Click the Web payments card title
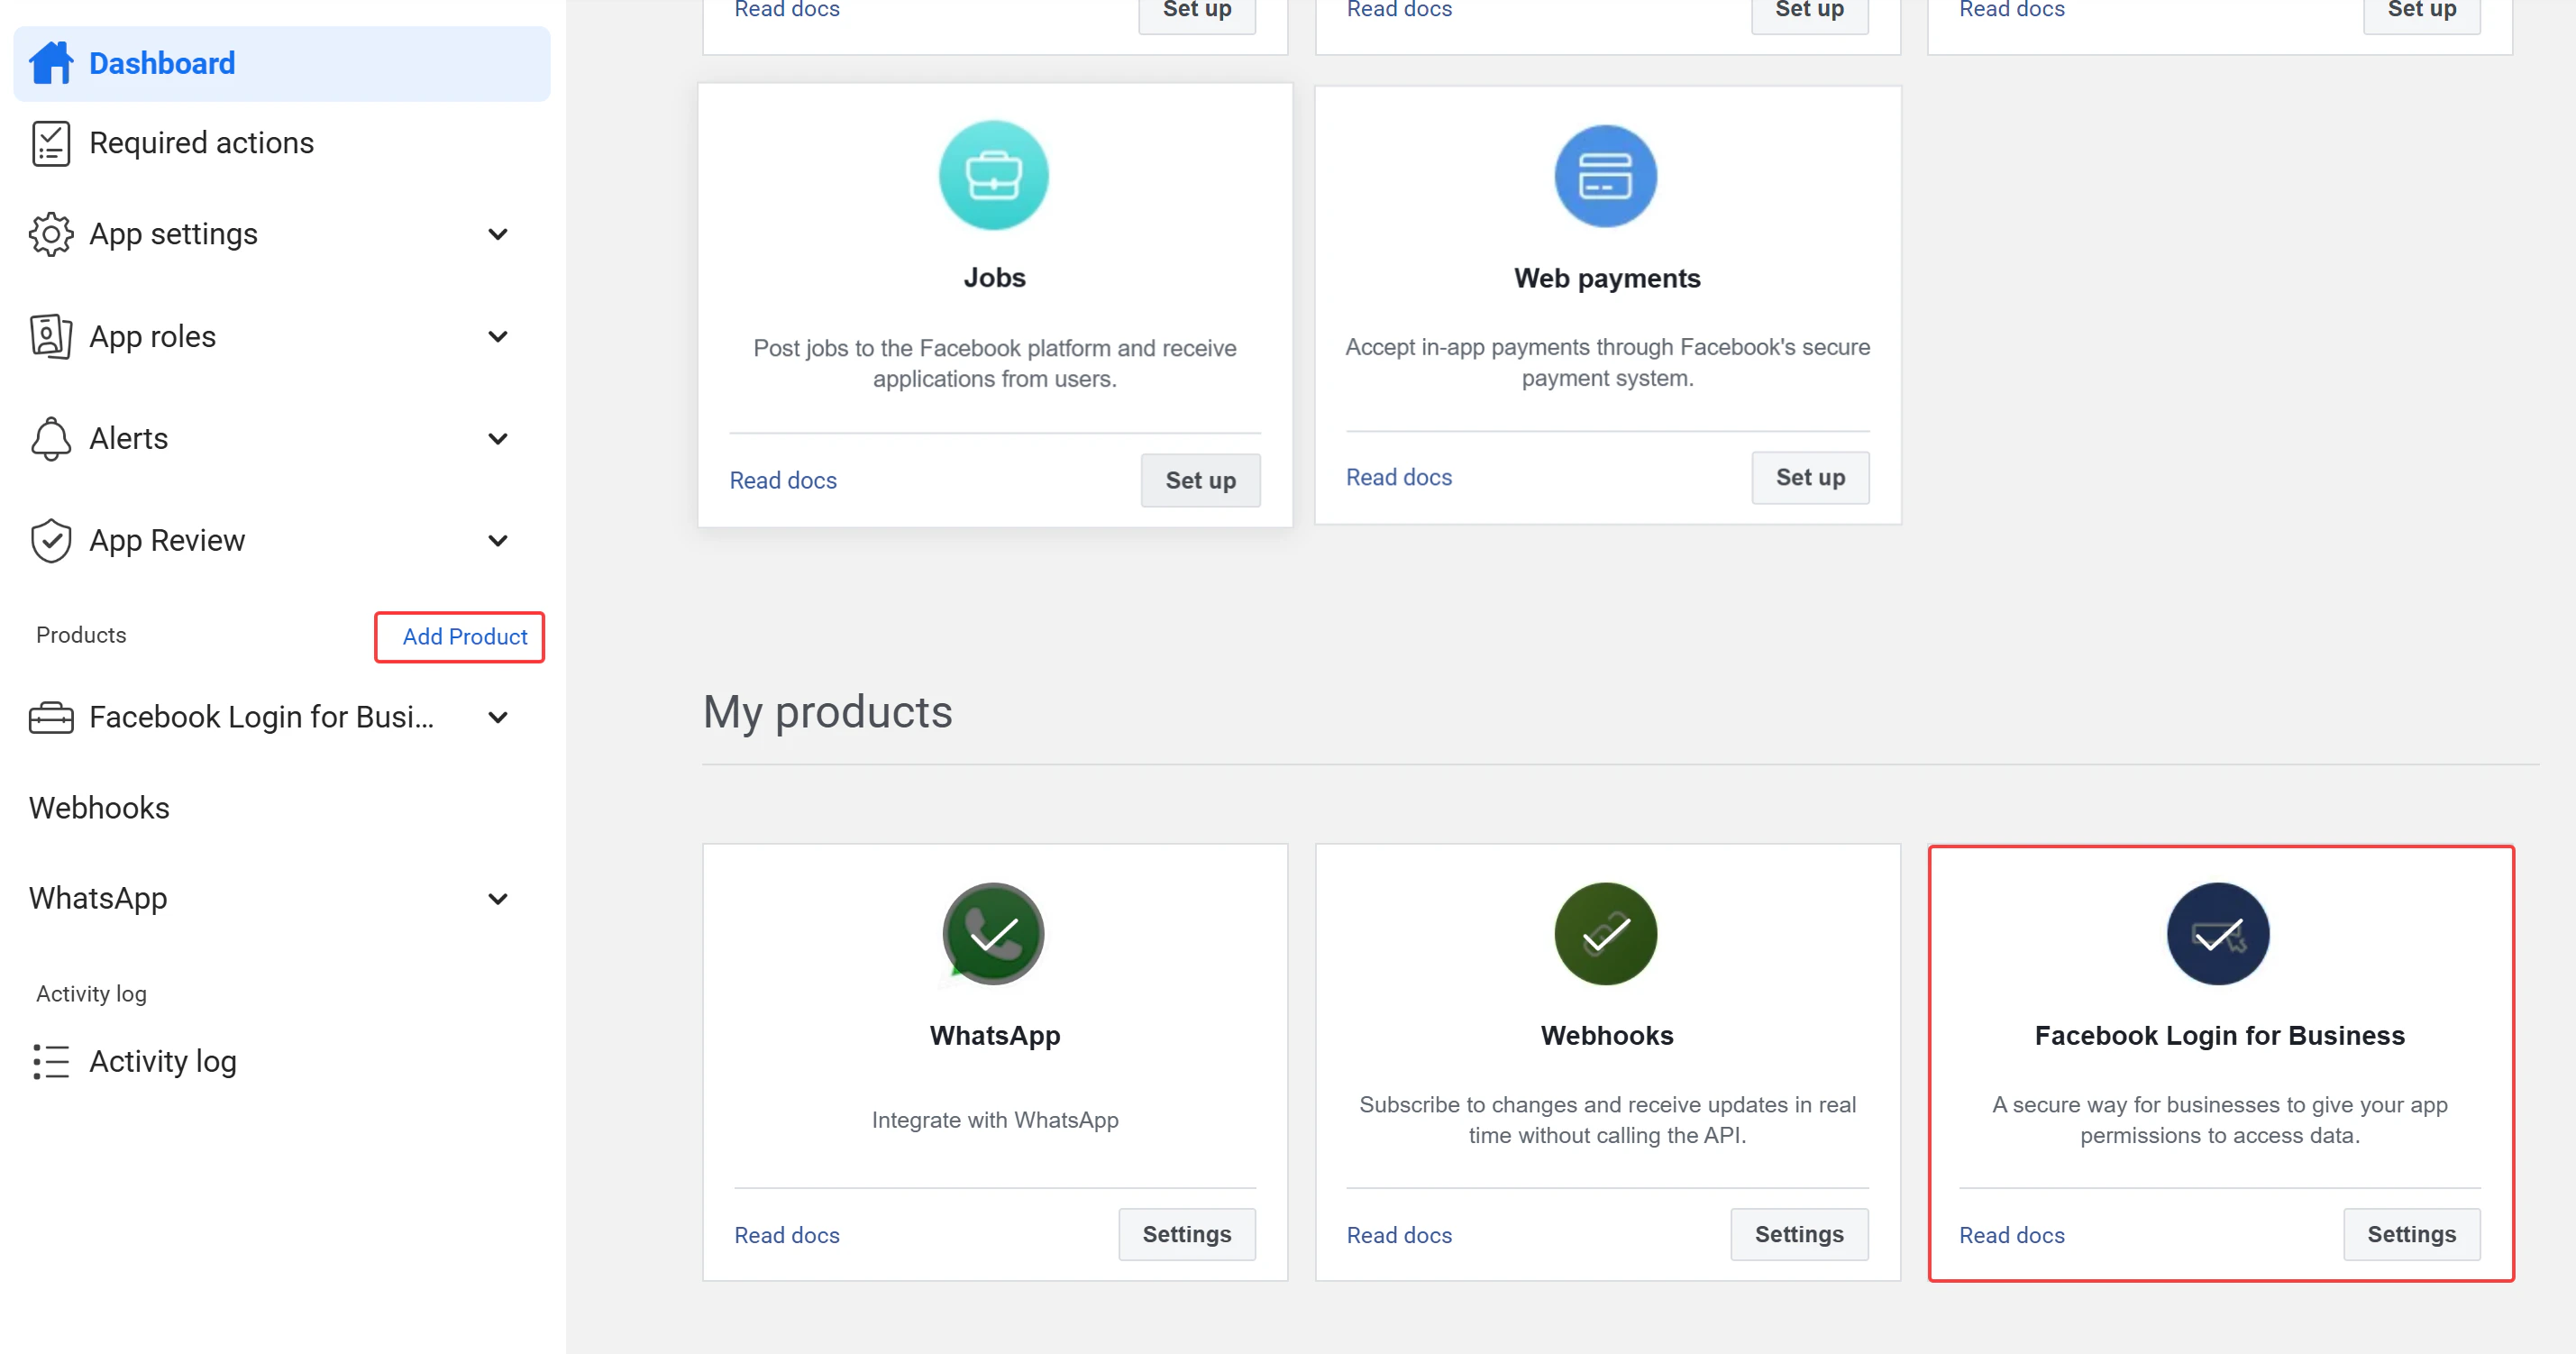The image size is (2576, 1354). pos(1606,278)
